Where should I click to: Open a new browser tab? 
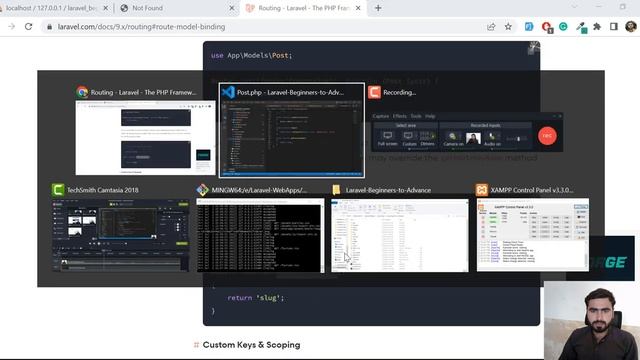[x=378, y=8]
